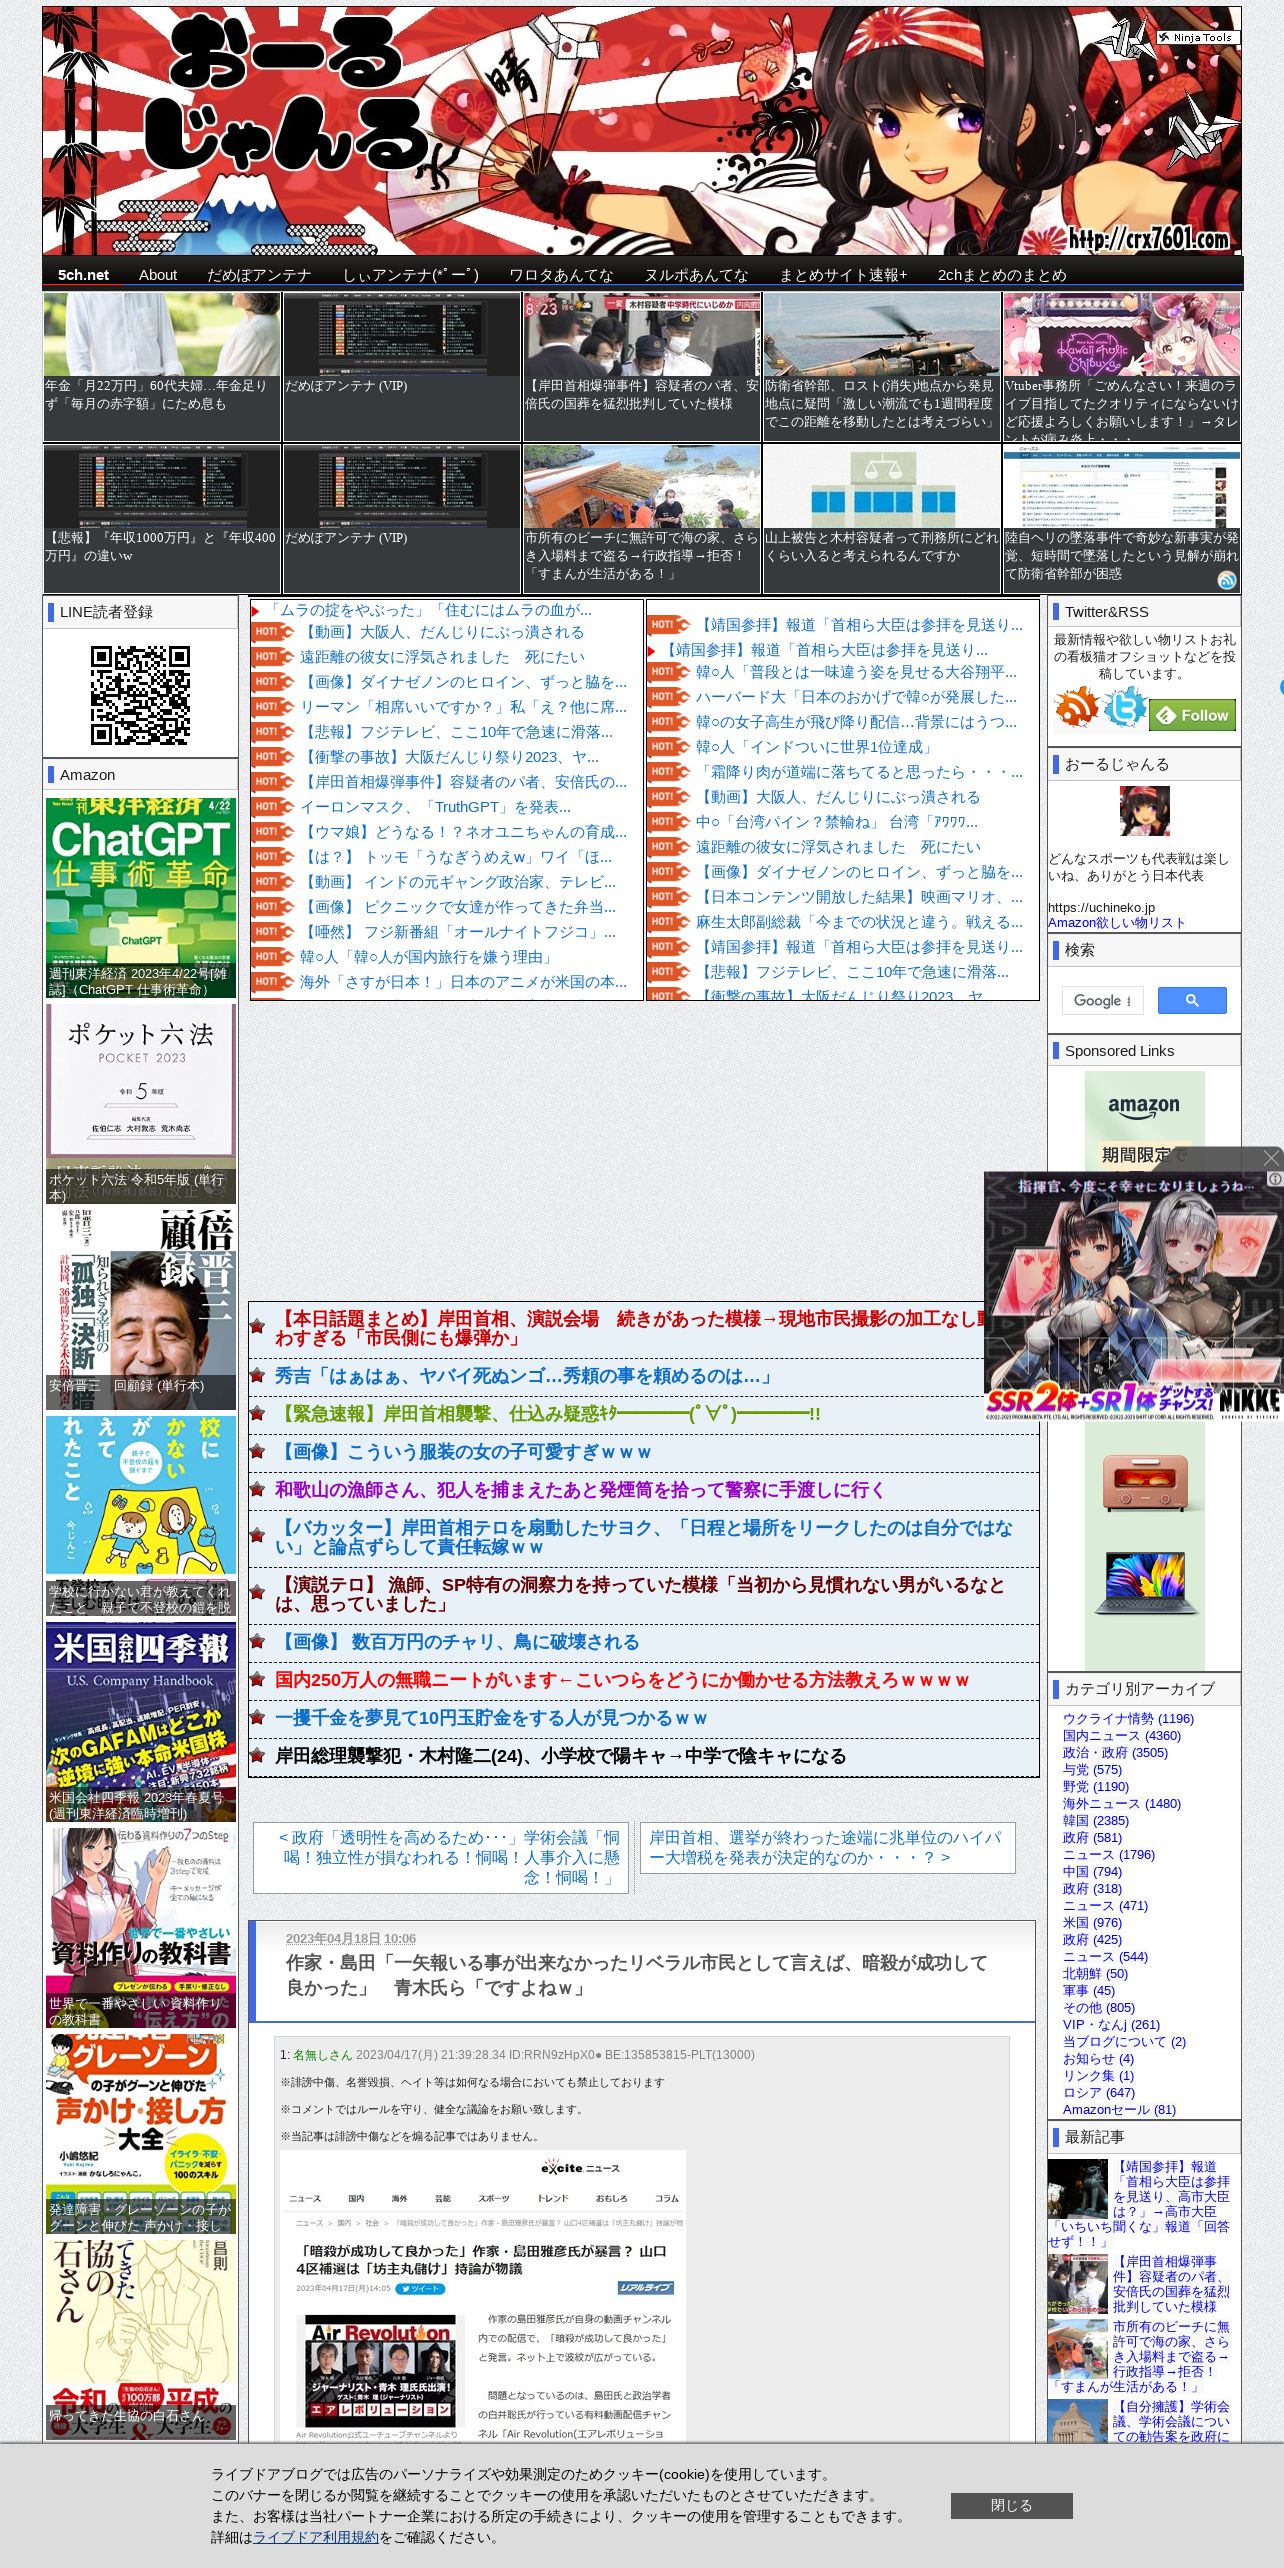Open the Amazonセール (81) category
The height and width of the screenshot is (2568, 1284).
(x=1119, y=2109)
